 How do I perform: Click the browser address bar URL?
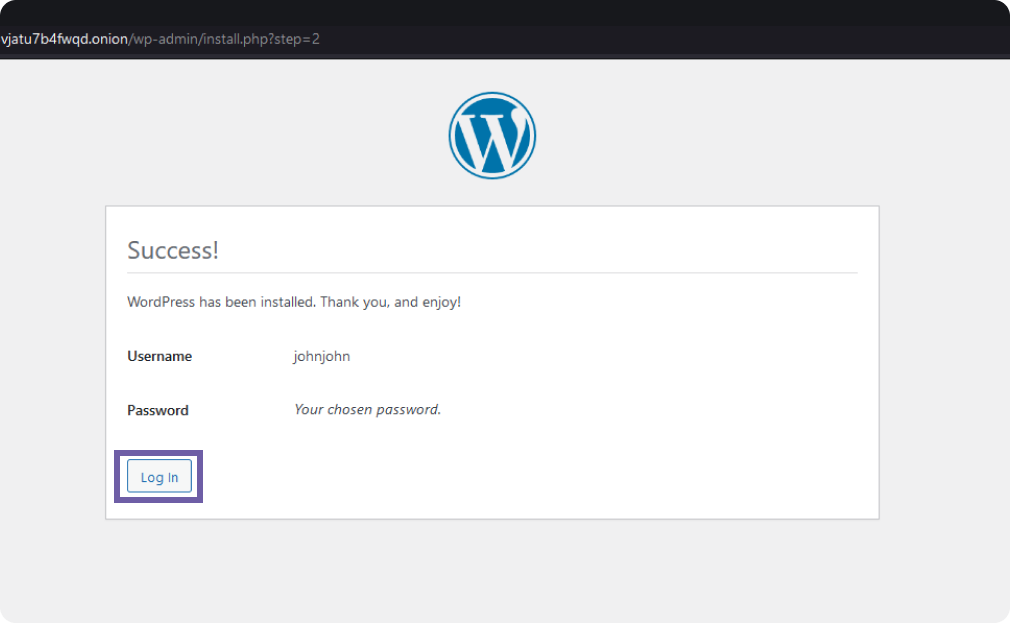click(x=160, y=39)
